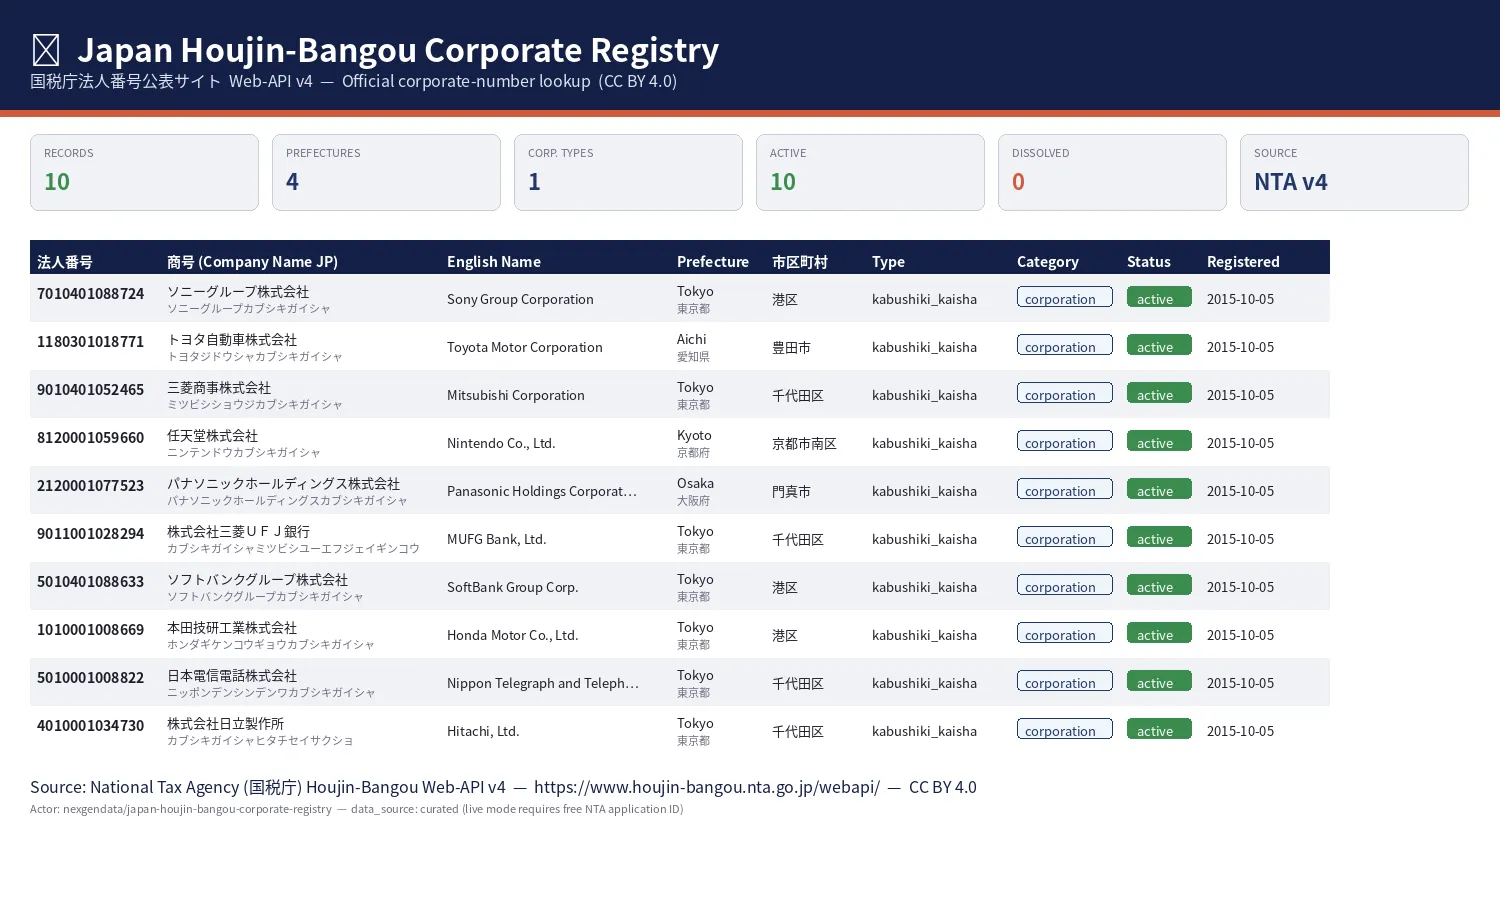Click the Mitsubishi Corporation name
This screenshot has width=1500, height=920.
(516, 395)
